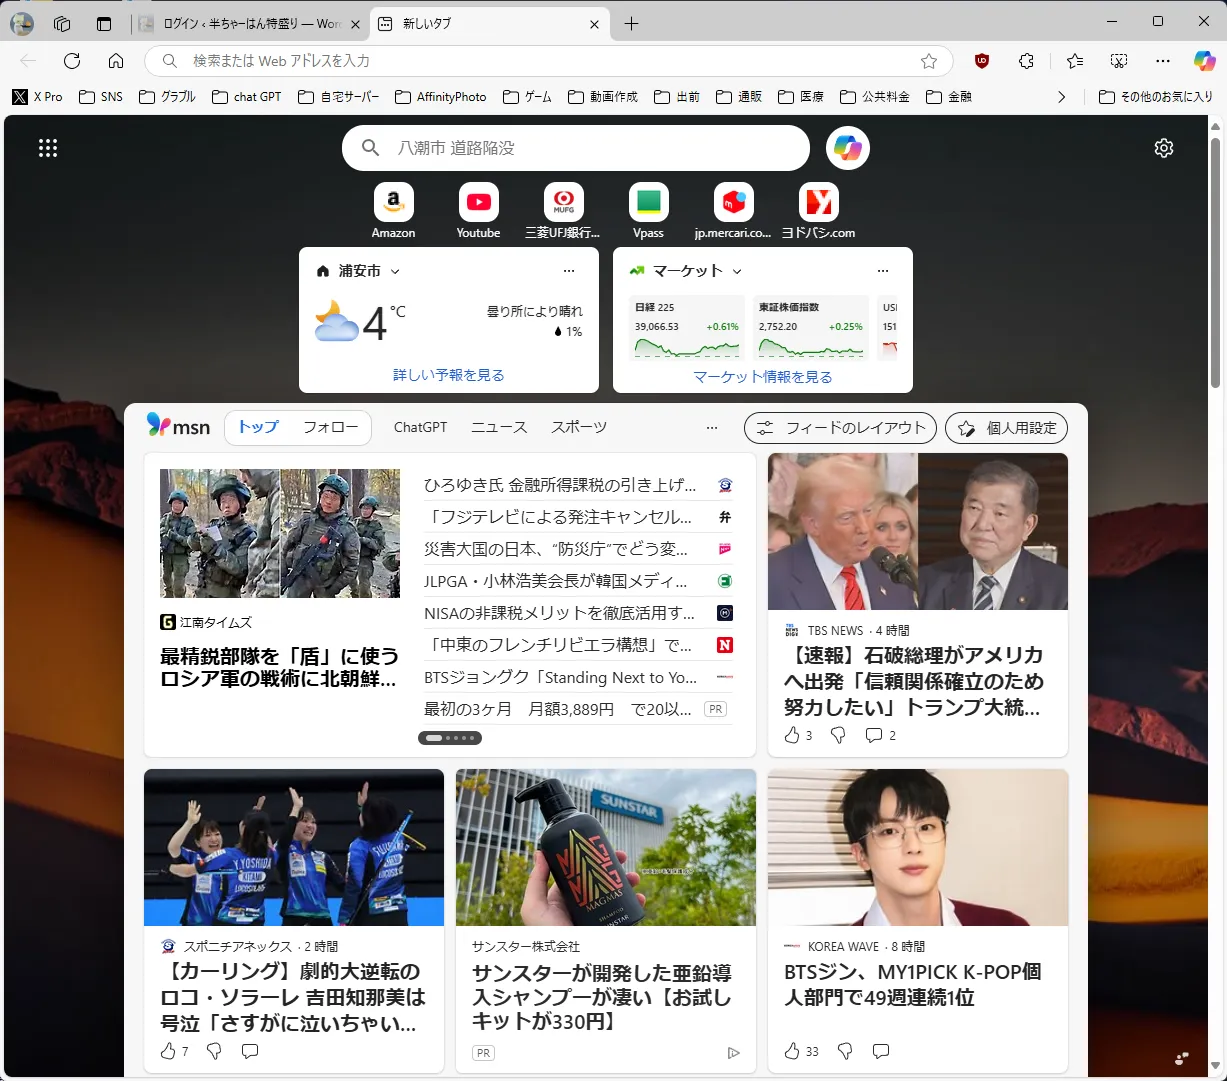This screenshot has width=1227, height=1081.
Task: Toggle the vertical tabs icon
Action: coord(104,24)
